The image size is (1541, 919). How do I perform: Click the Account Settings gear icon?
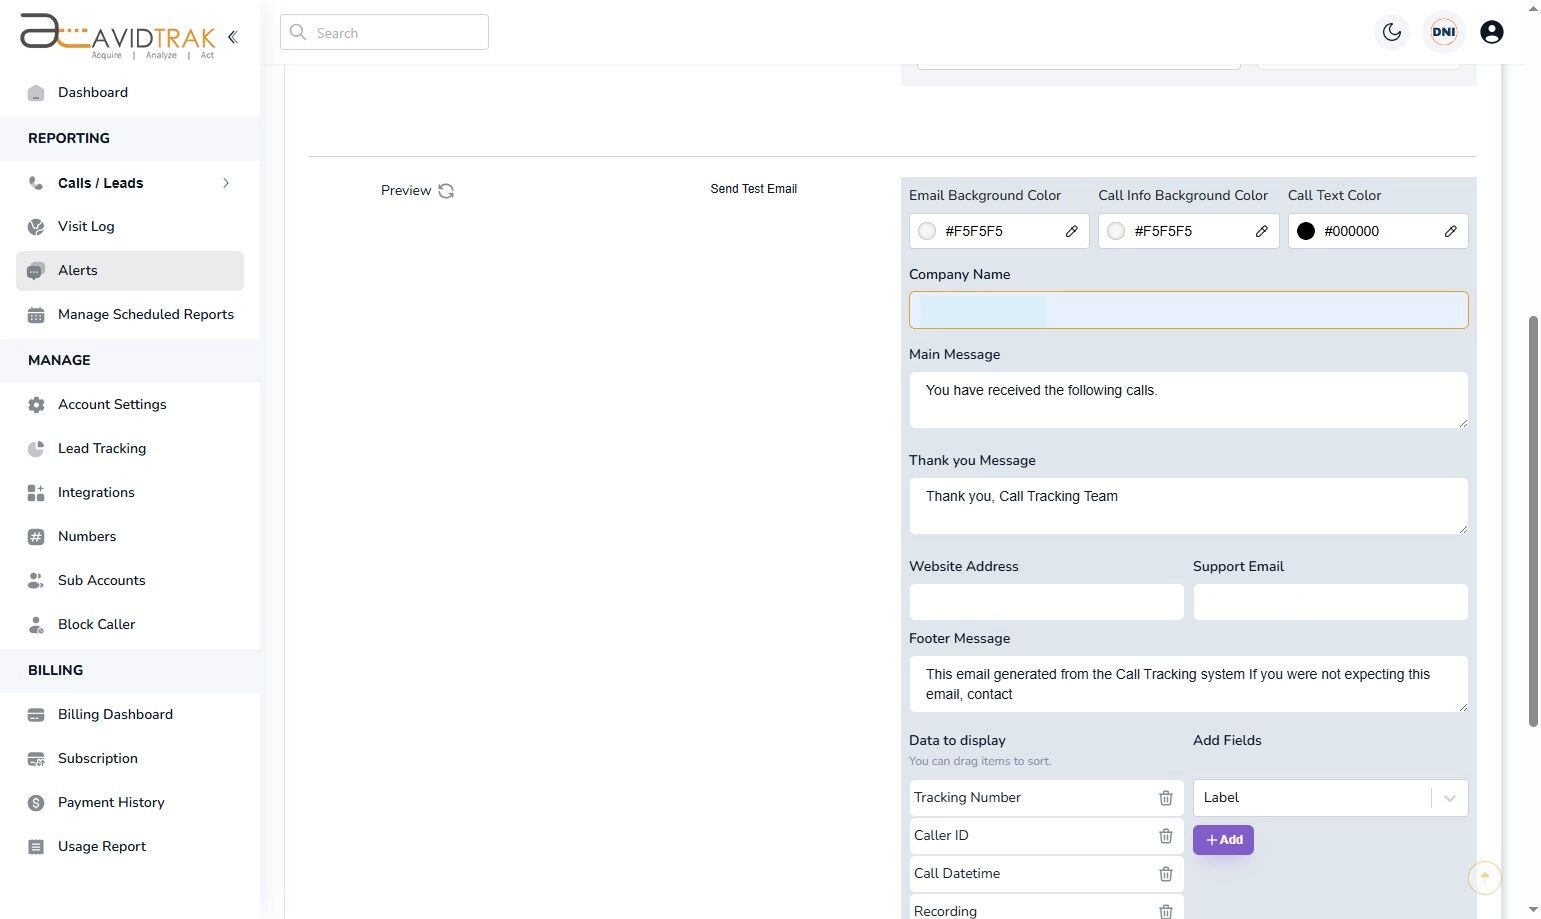36,405
